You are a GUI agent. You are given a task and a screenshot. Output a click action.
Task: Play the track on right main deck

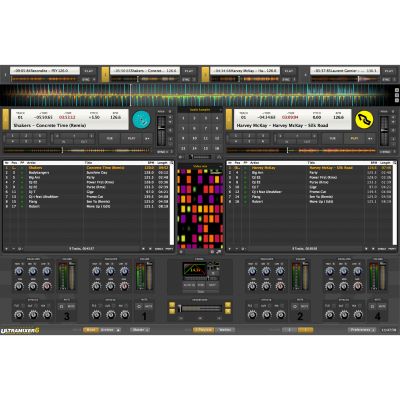[x=354, y=139]
